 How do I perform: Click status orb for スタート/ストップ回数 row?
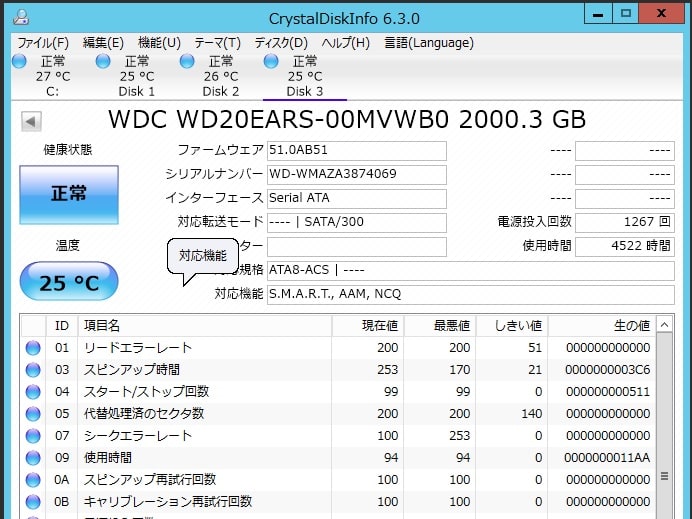(33, 392)
